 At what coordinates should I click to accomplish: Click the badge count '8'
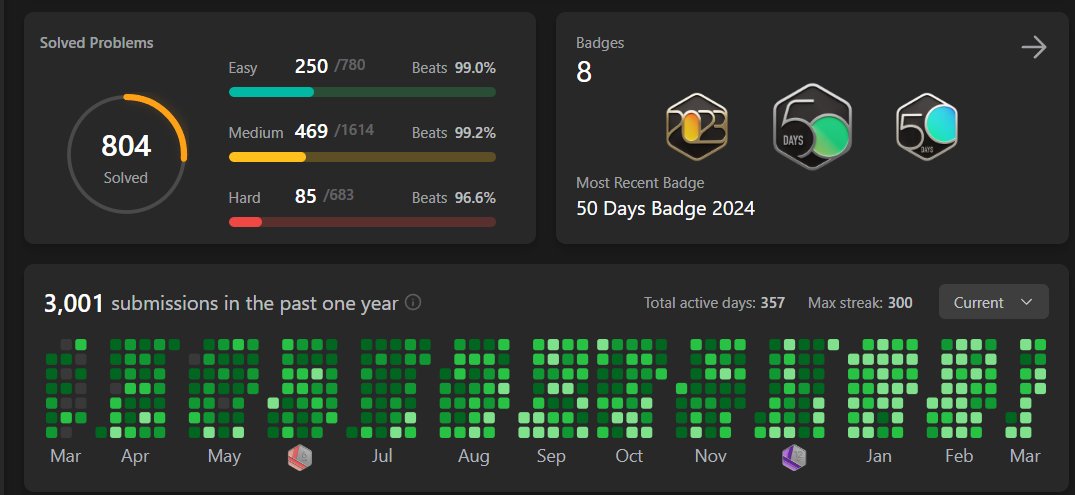(x=583, y=72)
